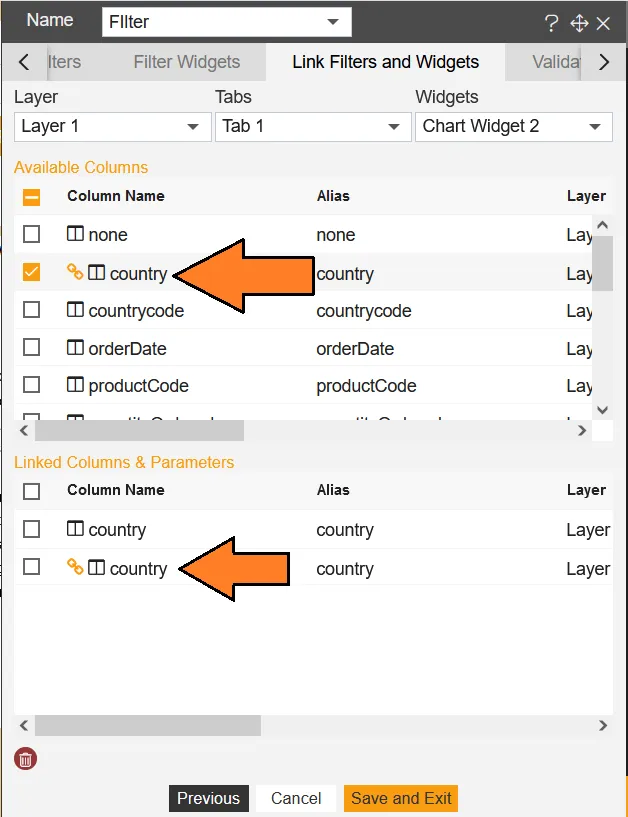Open the Layer 1 dropdown
The width and height of the screenshot is (628, 817).
(x=110, y=126)
